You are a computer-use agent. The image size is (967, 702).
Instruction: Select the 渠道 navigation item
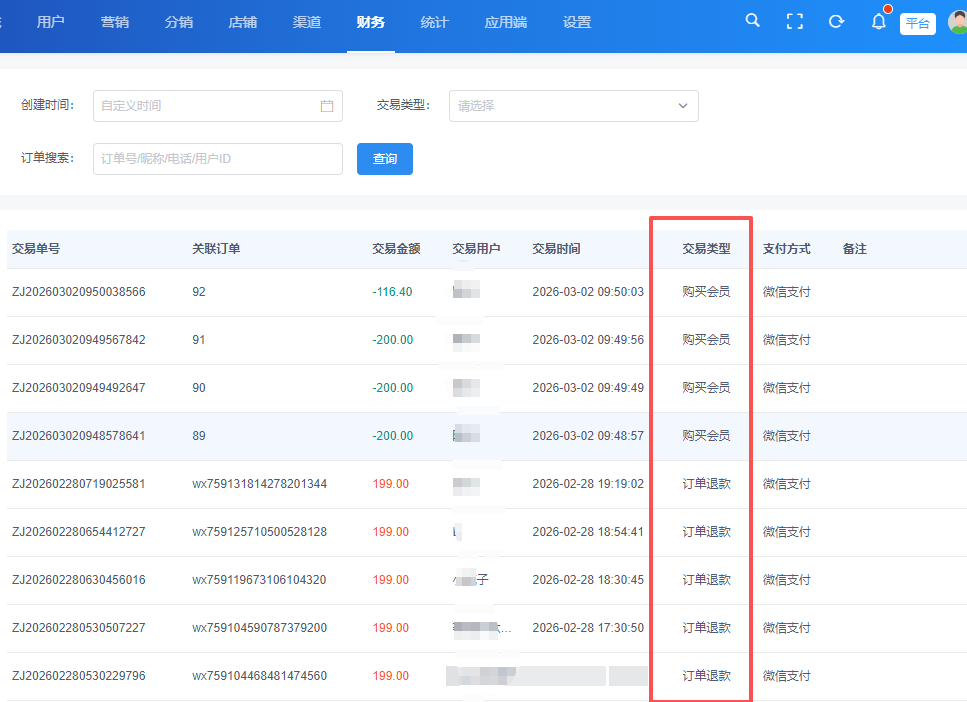point(307,22)
